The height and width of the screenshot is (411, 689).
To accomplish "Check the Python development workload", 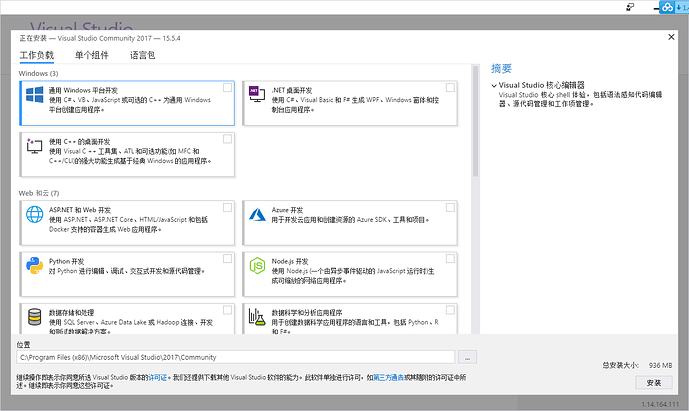I will point(227,258).
